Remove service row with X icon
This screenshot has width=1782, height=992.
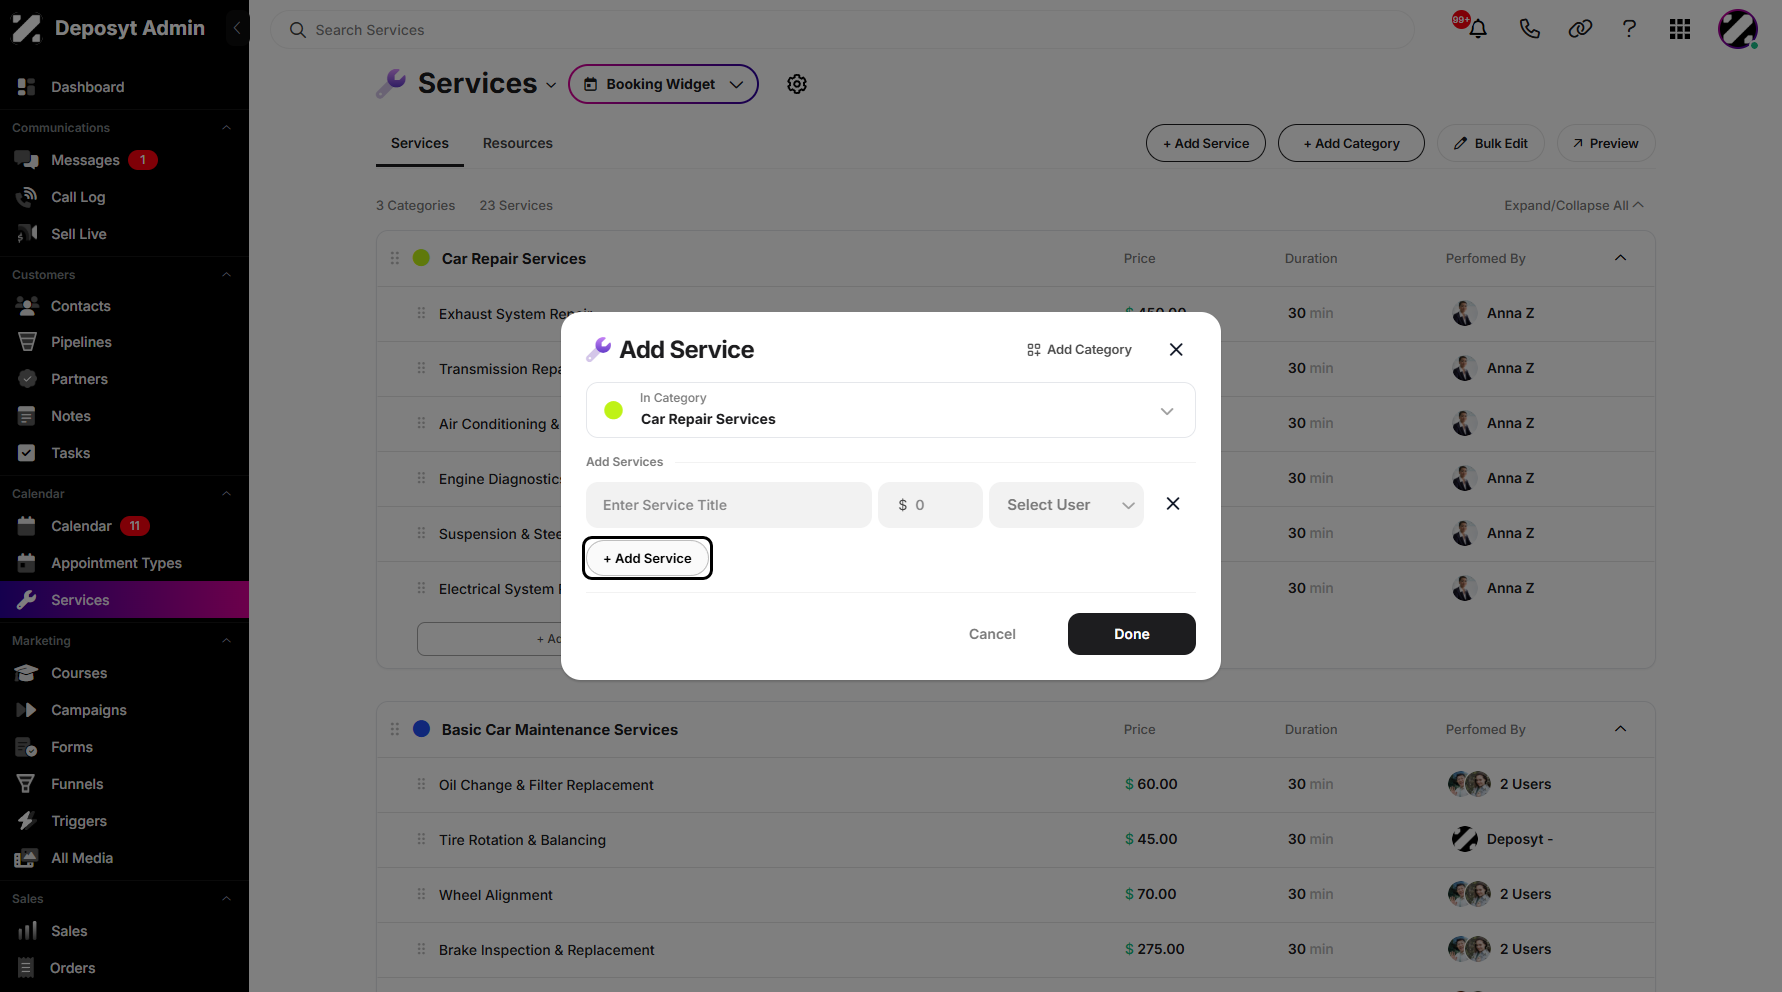1173,504
